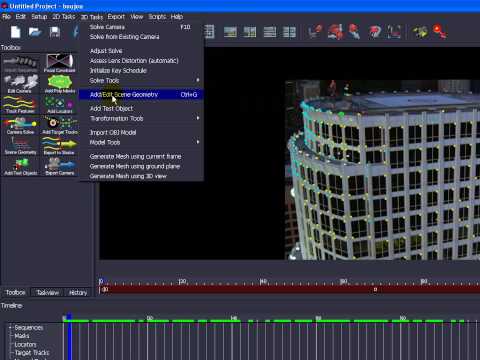Choose the Add Poly Masks toolbox tool

point(60,83)
